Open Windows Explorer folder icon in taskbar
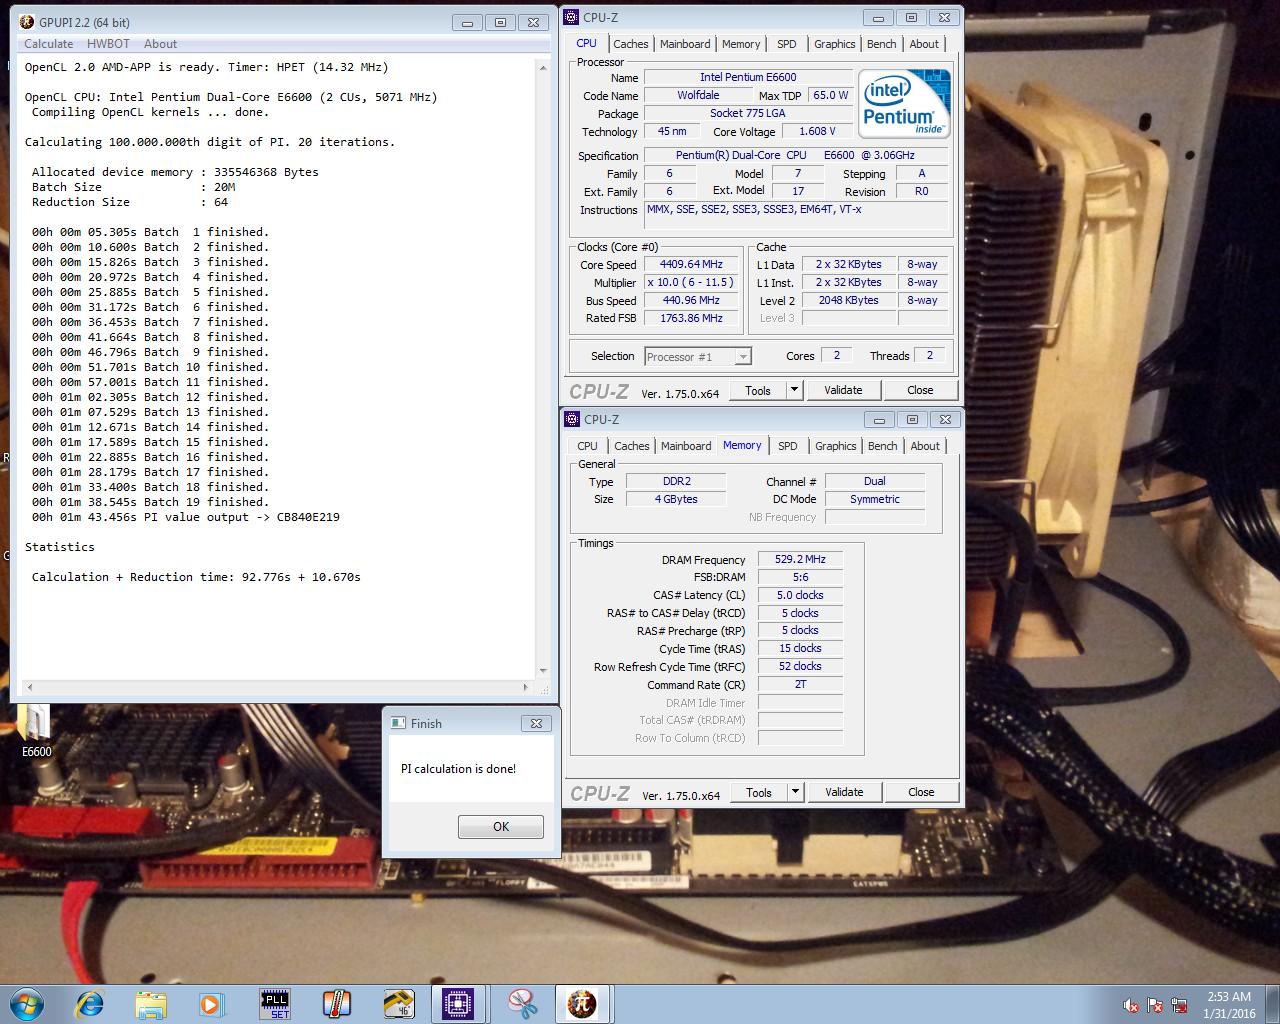Screen dimensions: 1280x1024 151,1003
